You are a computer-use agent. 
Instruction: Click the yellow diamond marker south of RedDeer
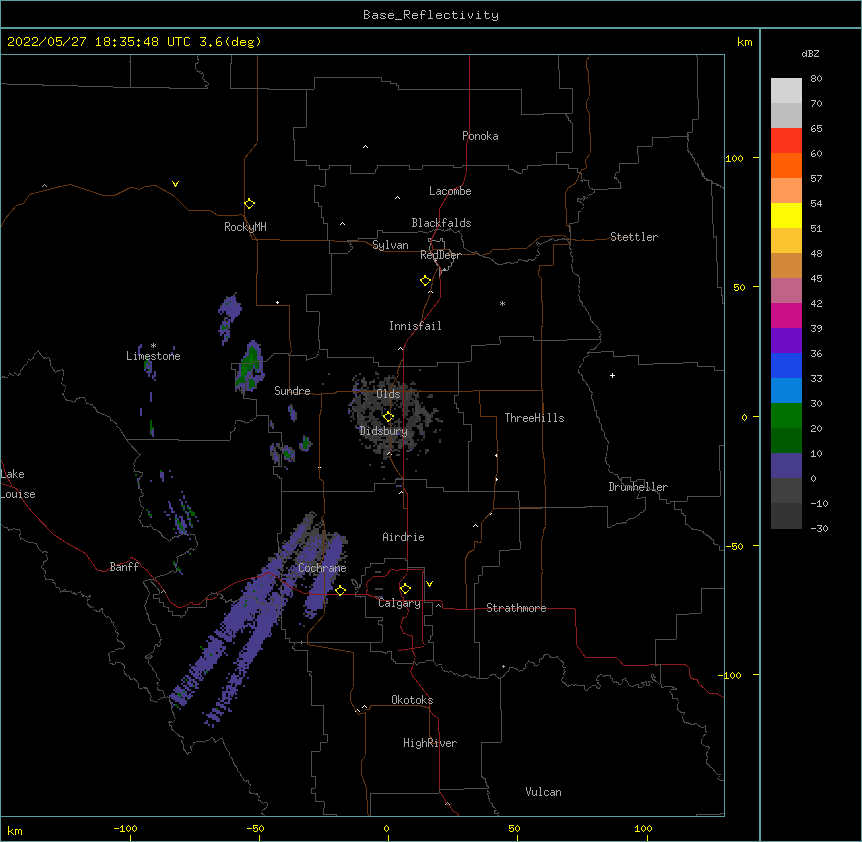426,281
